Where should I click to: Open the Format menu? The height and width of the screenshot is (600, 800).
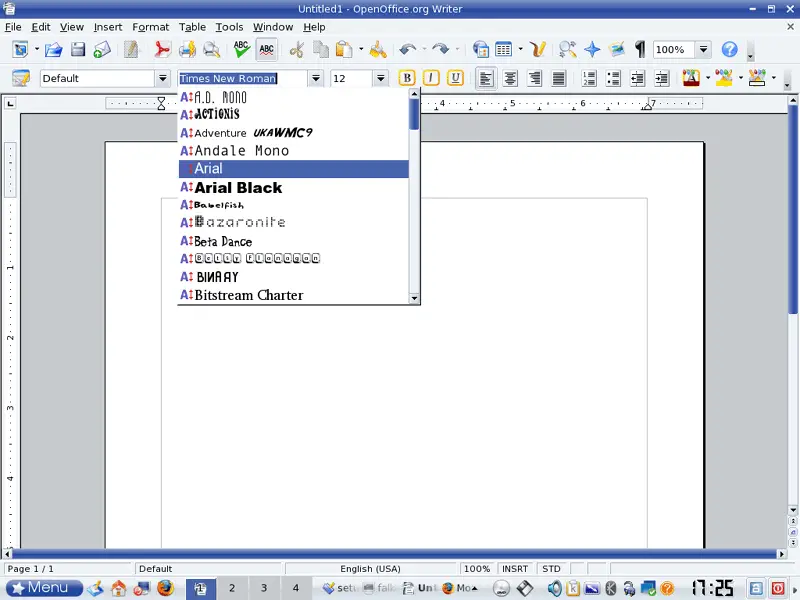tap(151, 27)
